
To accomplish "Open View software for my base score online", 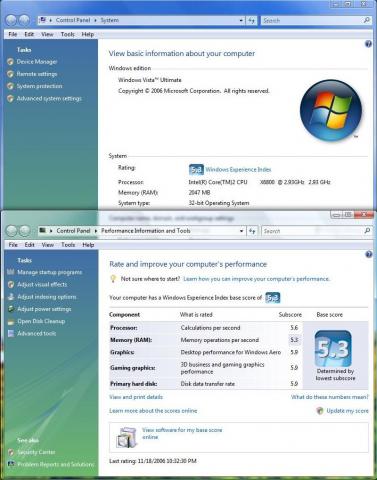I will coord(182,433).
